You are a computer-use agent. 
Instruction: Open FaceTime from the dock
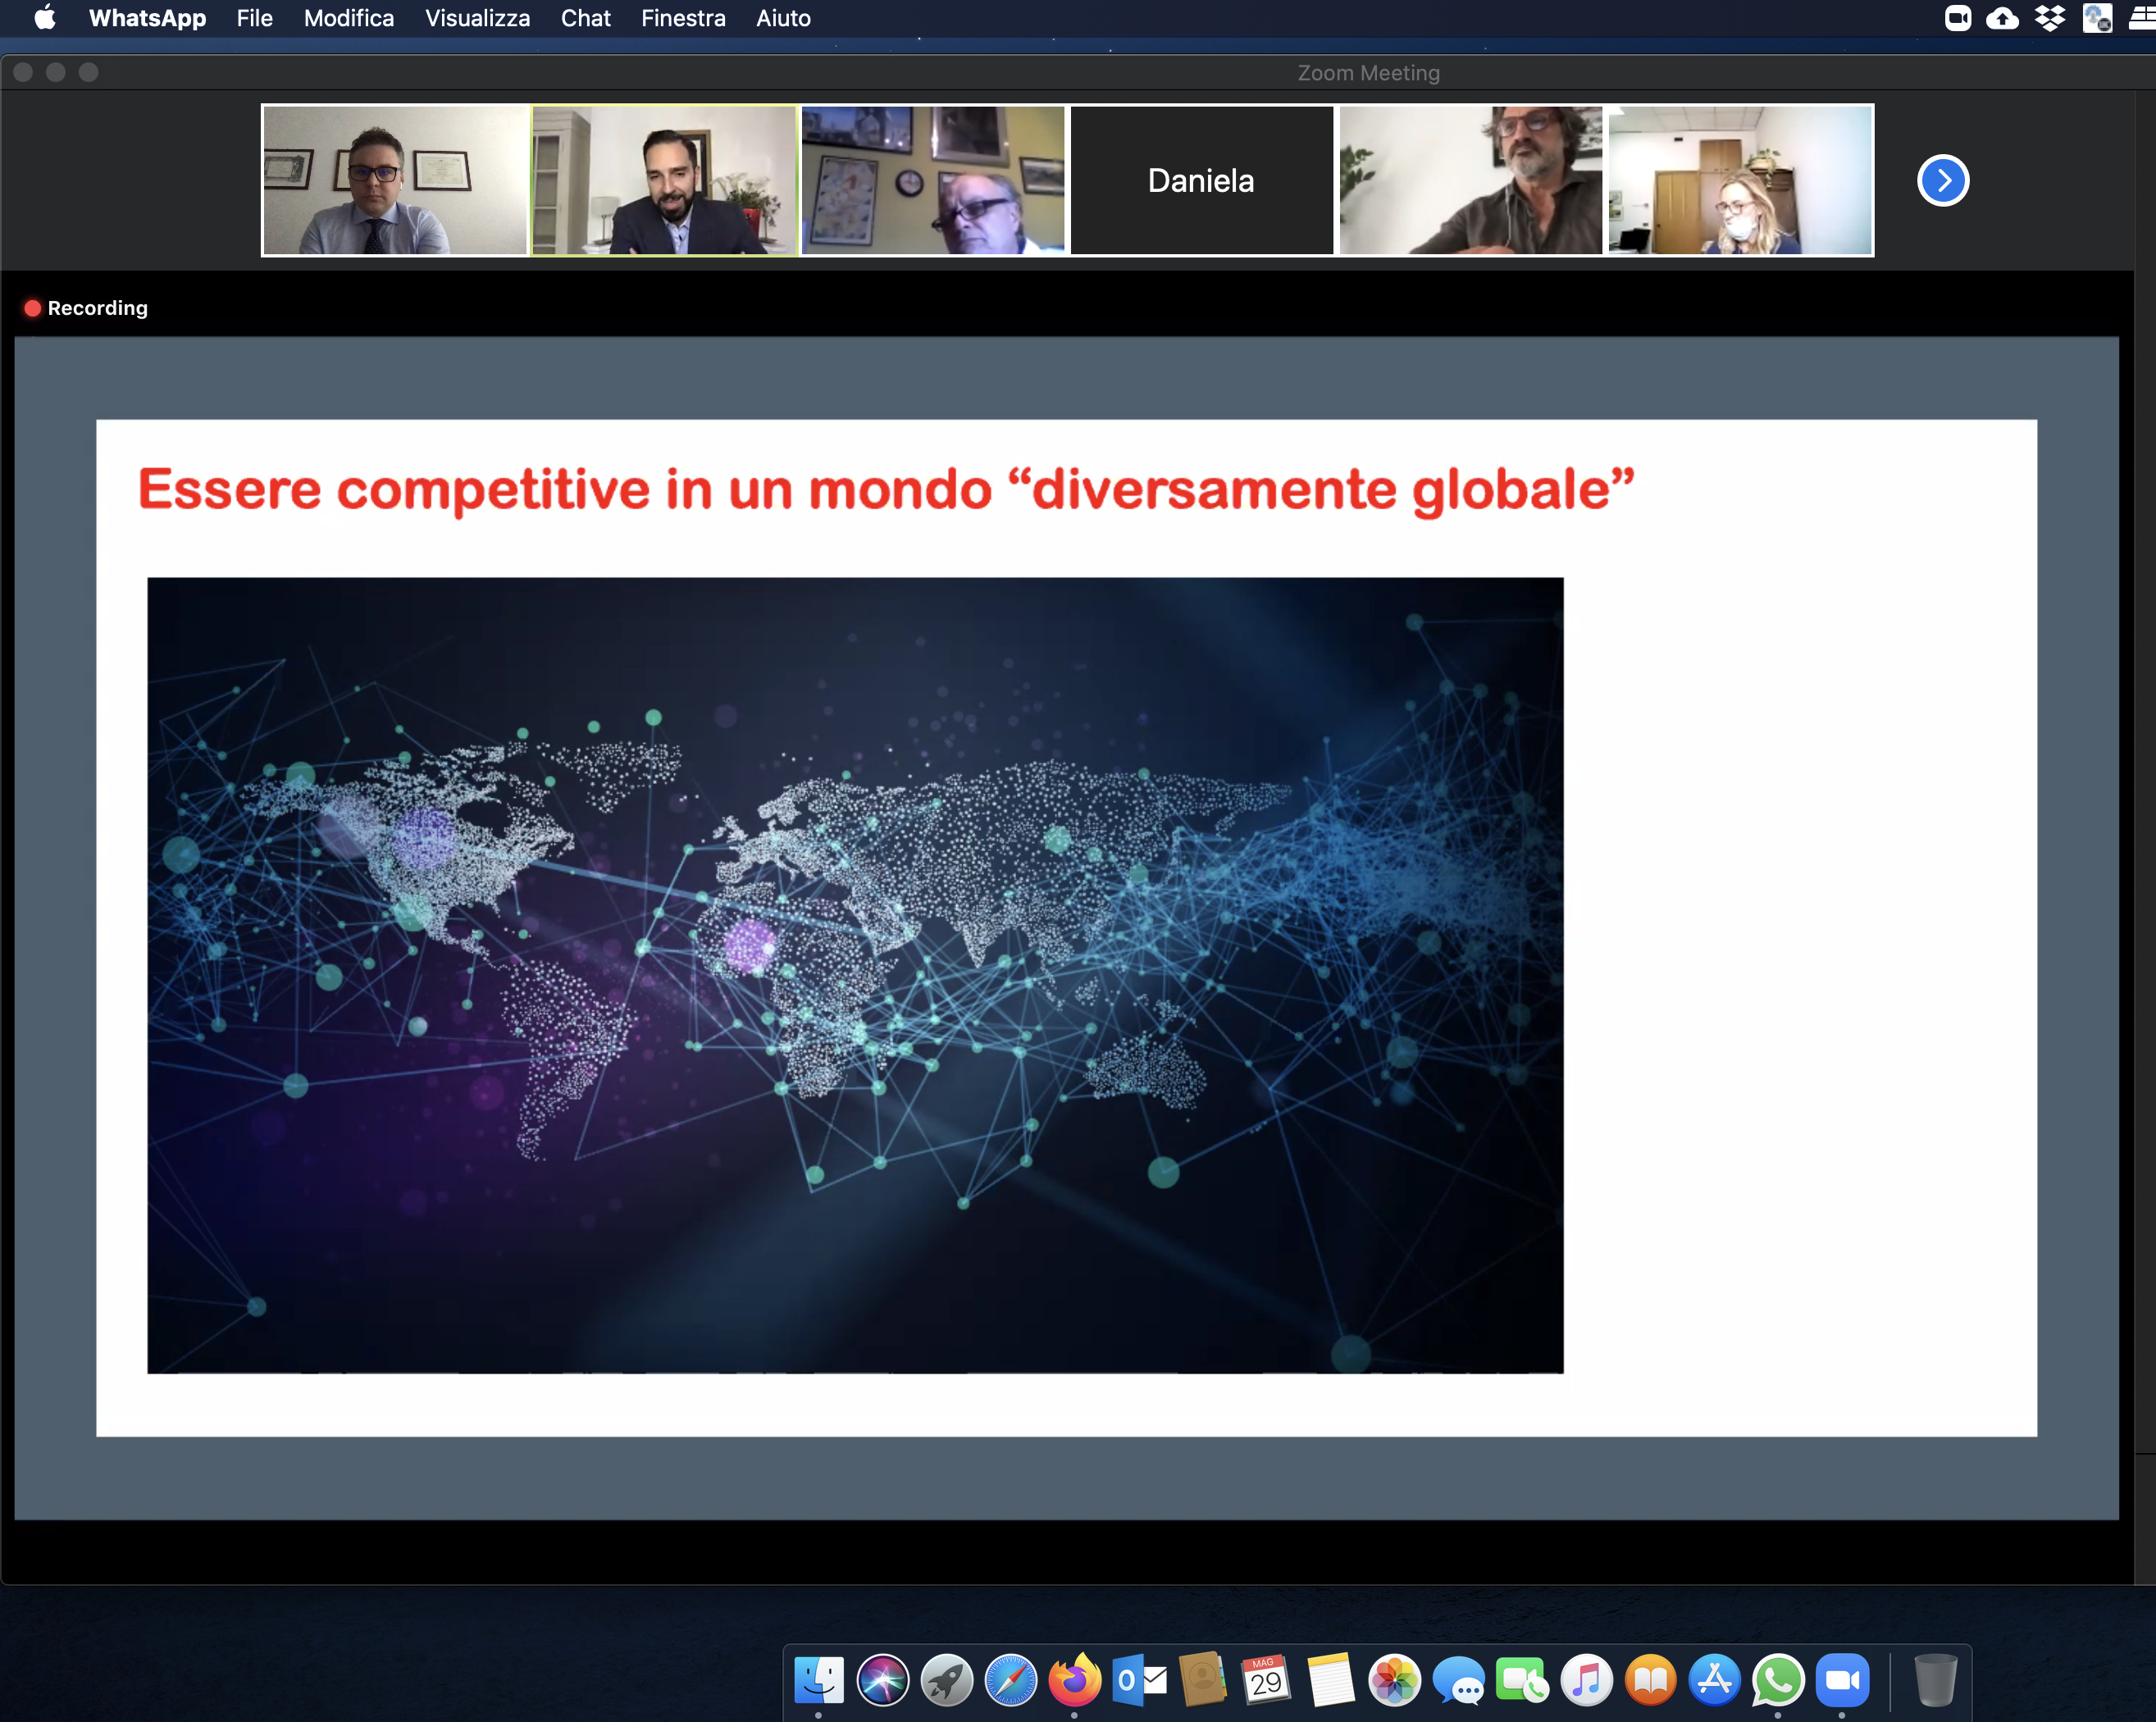click(x=1522, y=1680)
